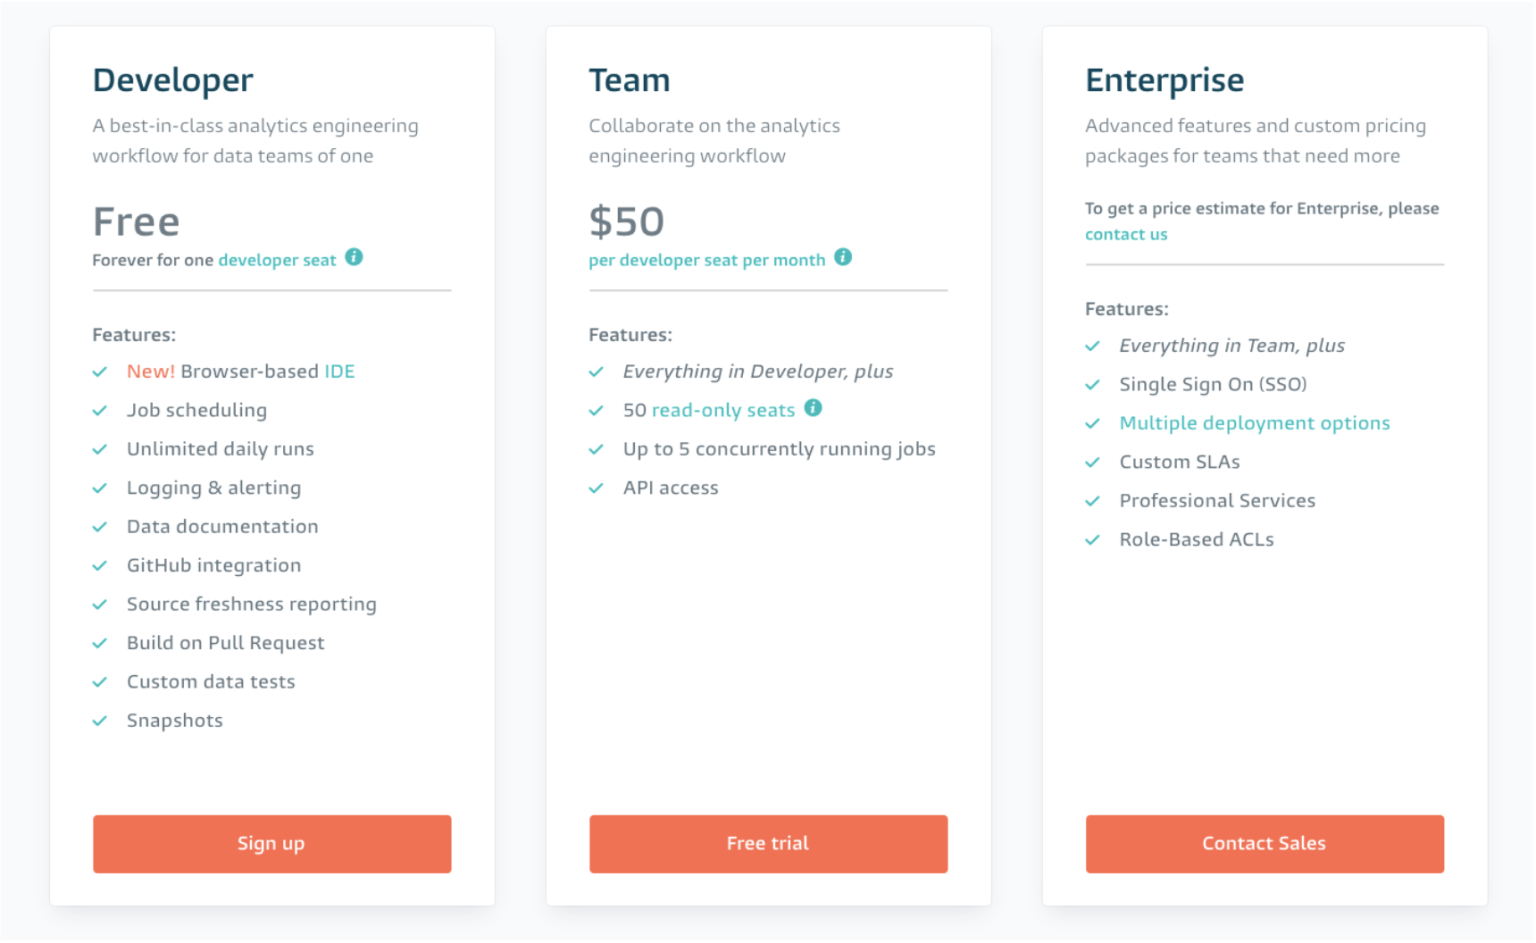Click the Sign up button
Viewport: 1536px width, 943px height.
coord(272,844)
